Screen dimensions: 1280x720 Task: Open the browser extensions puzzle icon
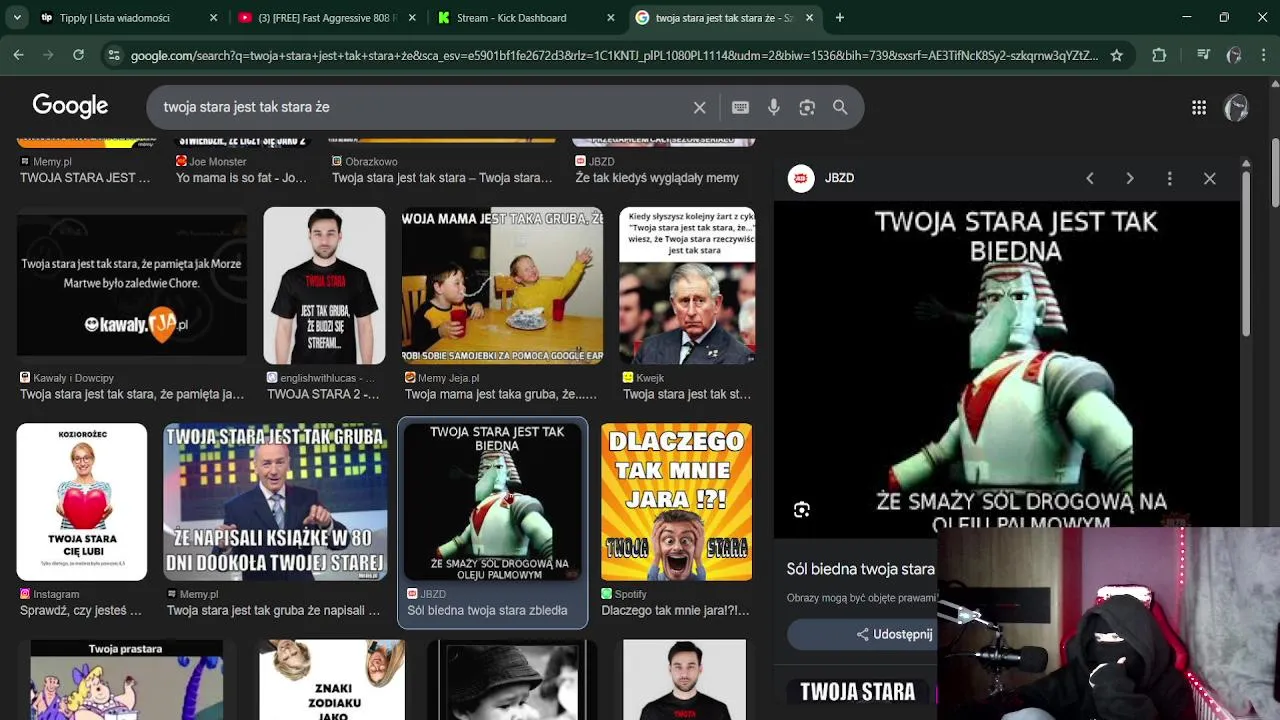coord(1159,55)
